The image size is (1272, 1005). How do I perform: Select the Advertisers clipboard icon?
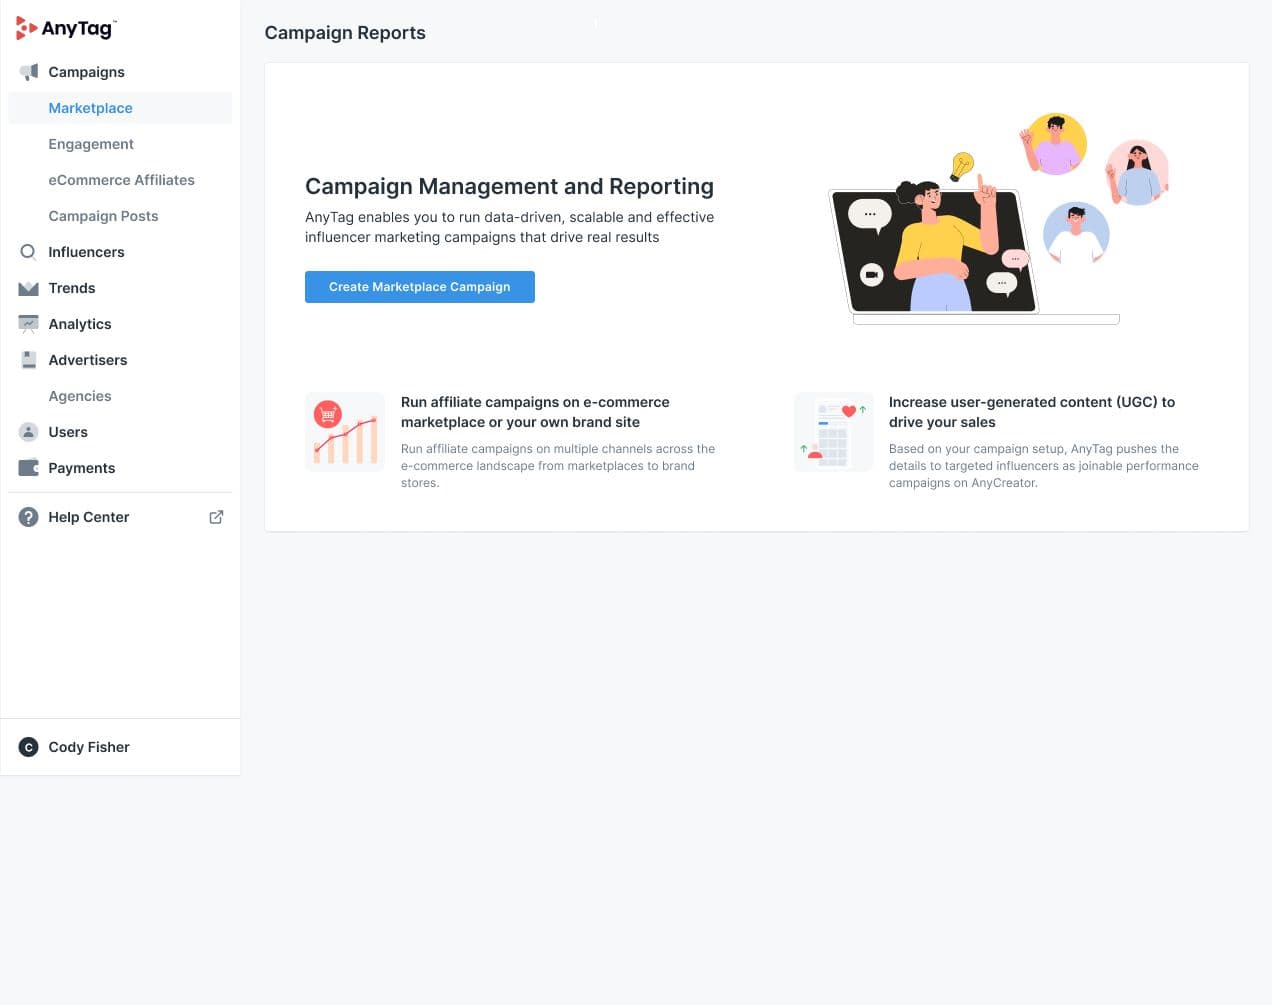pyautogui.click(x=28, y=359)
